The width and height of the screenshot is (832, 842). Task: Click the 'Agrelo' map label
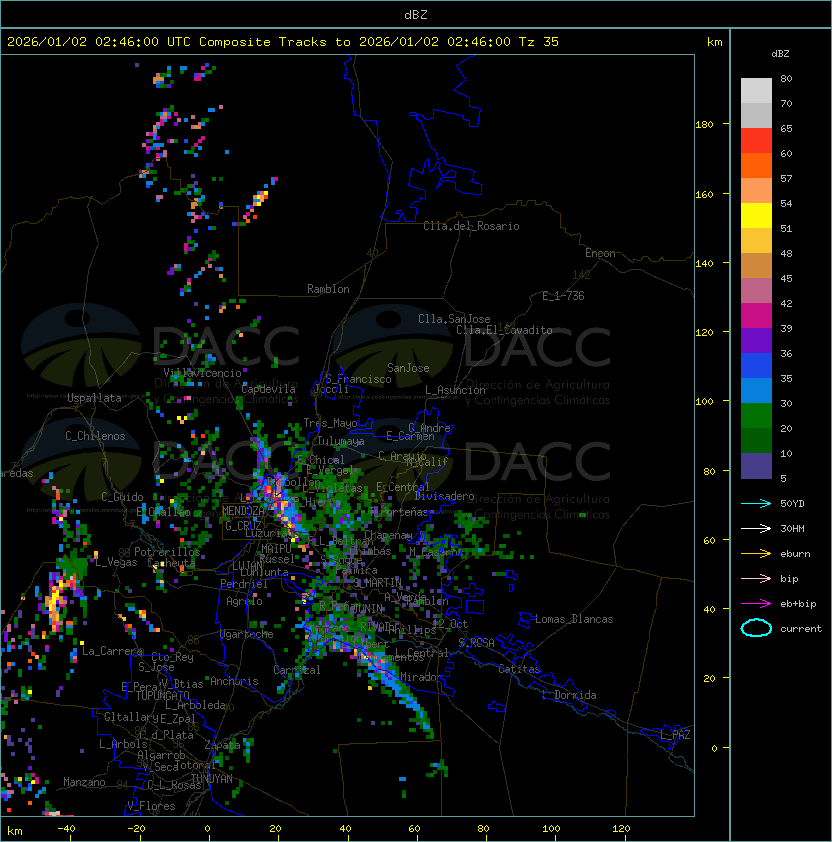(244, 601)
